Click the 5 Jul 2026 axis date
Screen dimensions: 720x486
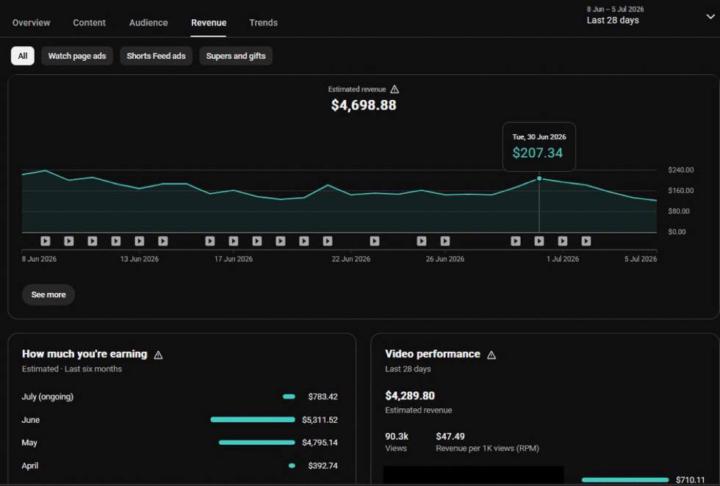tap(641, 259)
